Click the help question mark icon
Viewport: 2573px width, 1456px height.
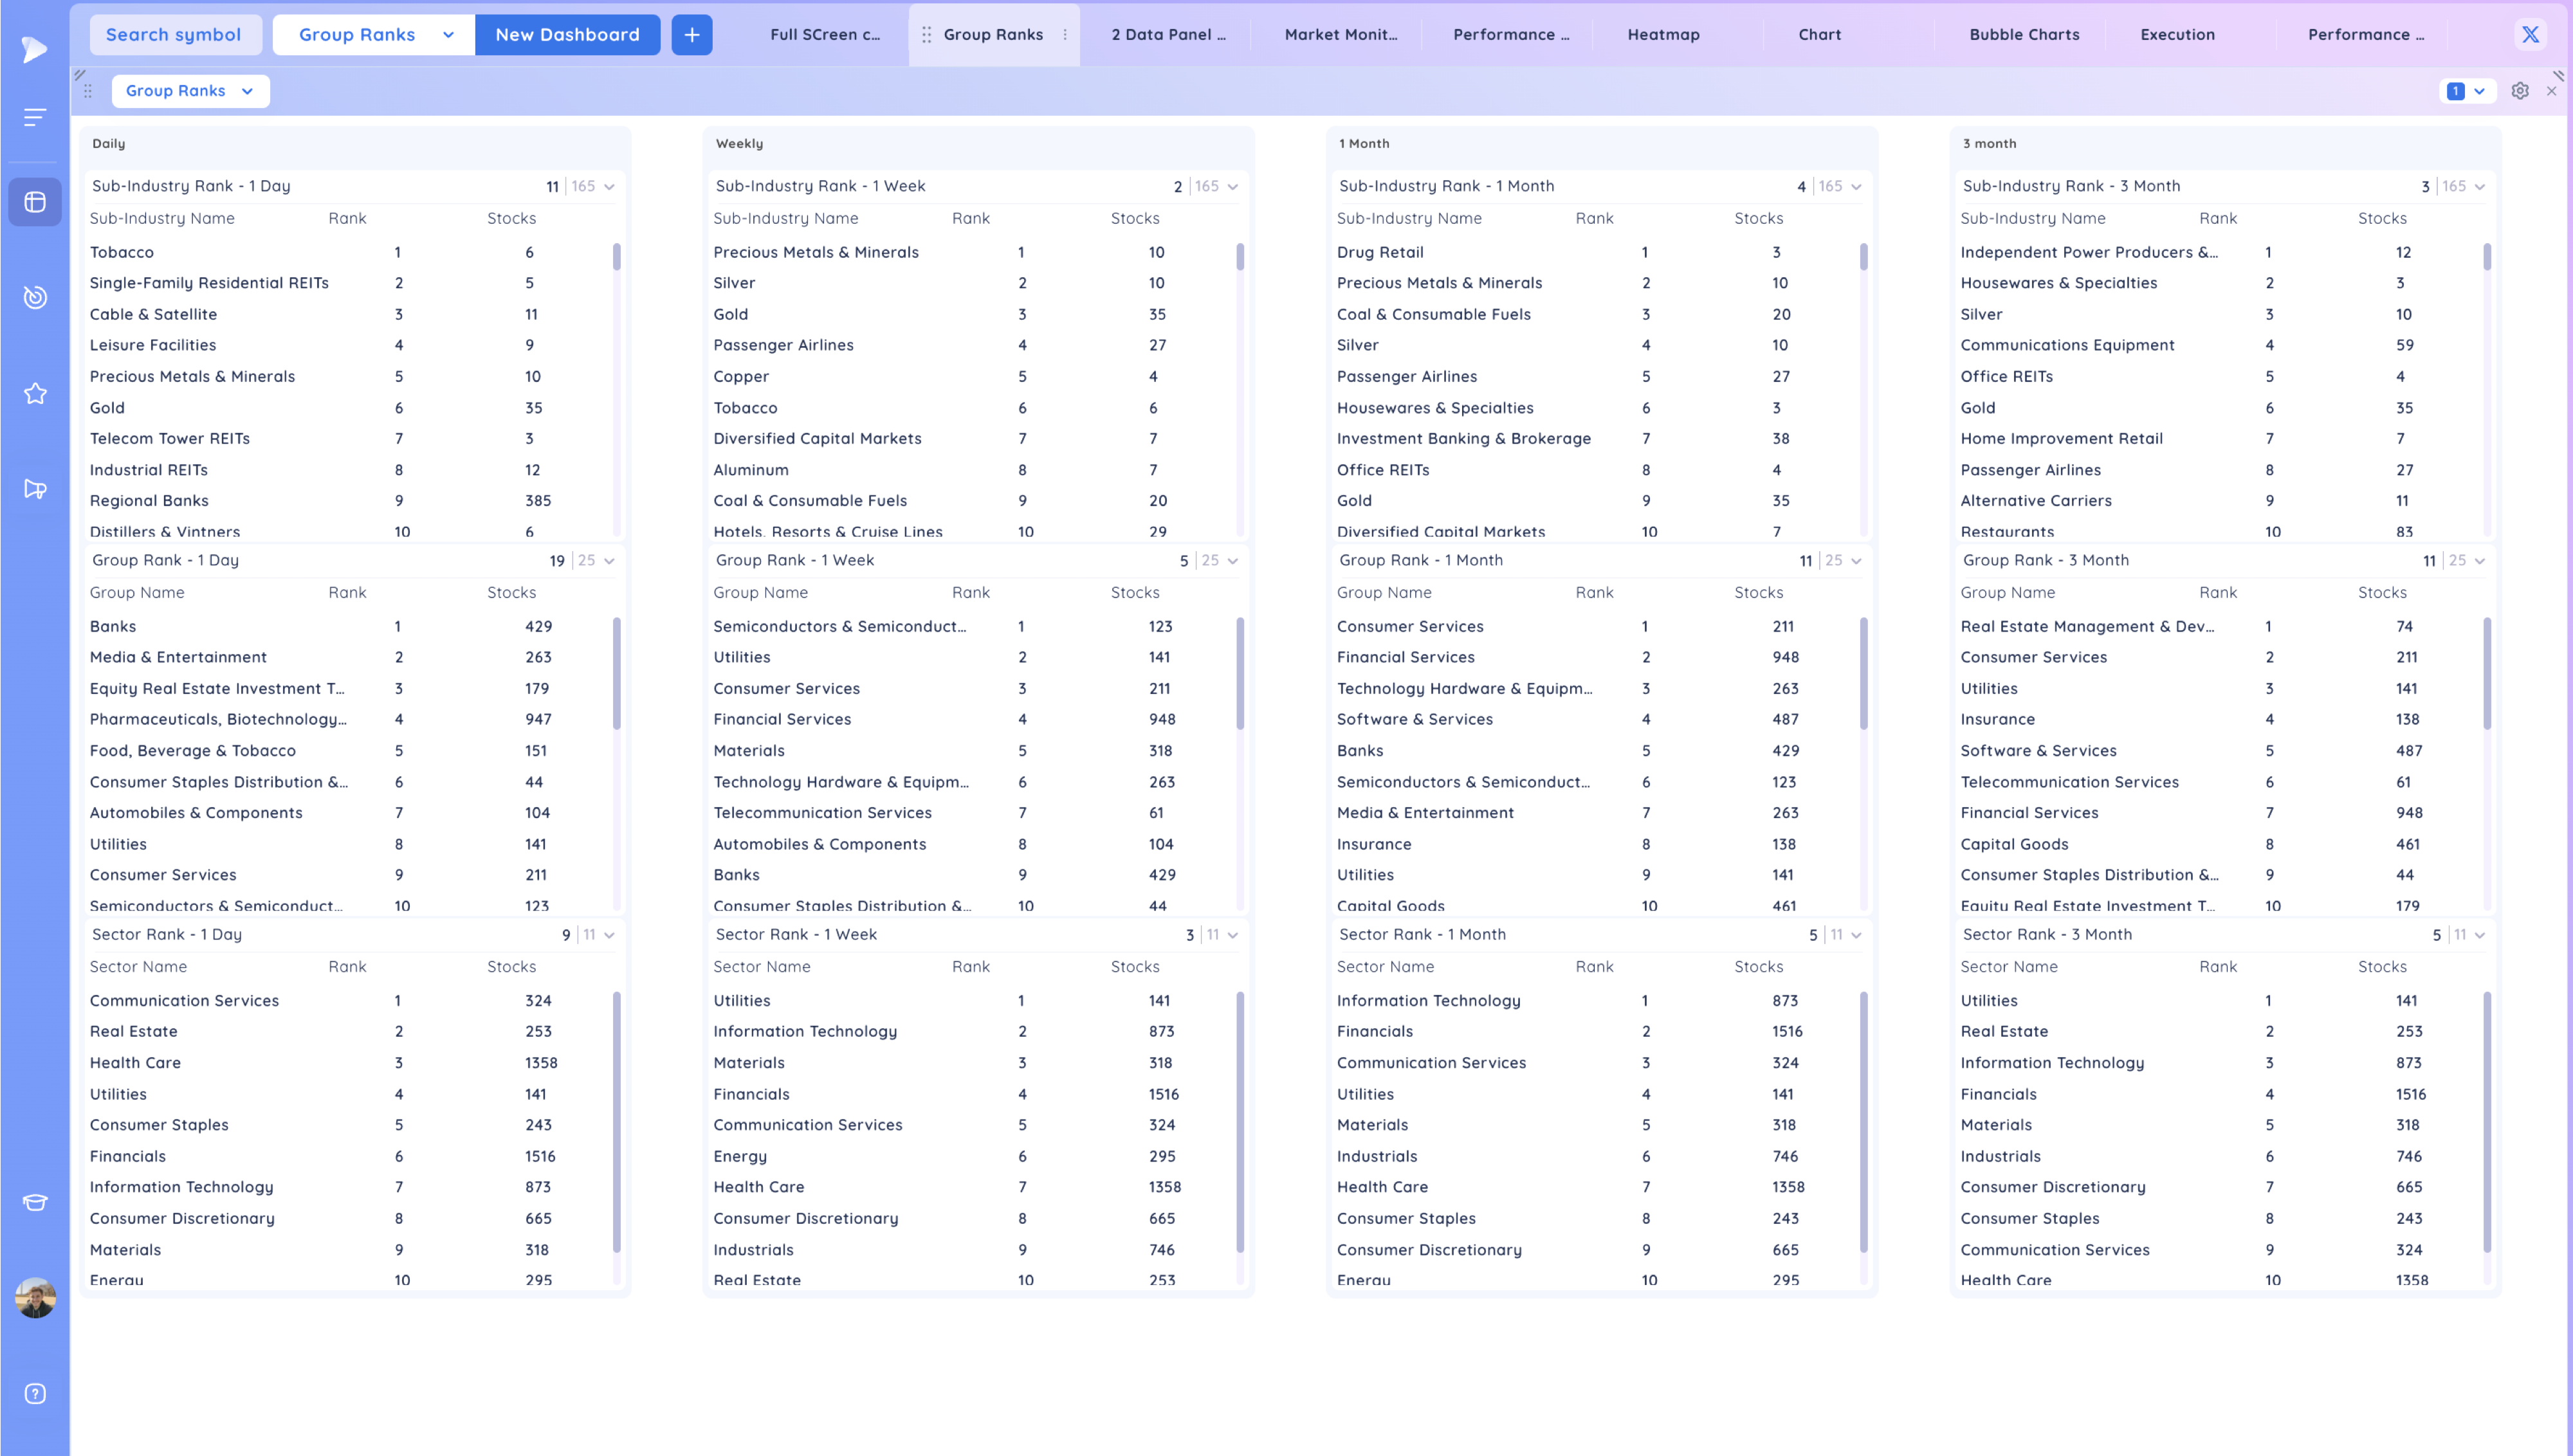[35, 1394]
